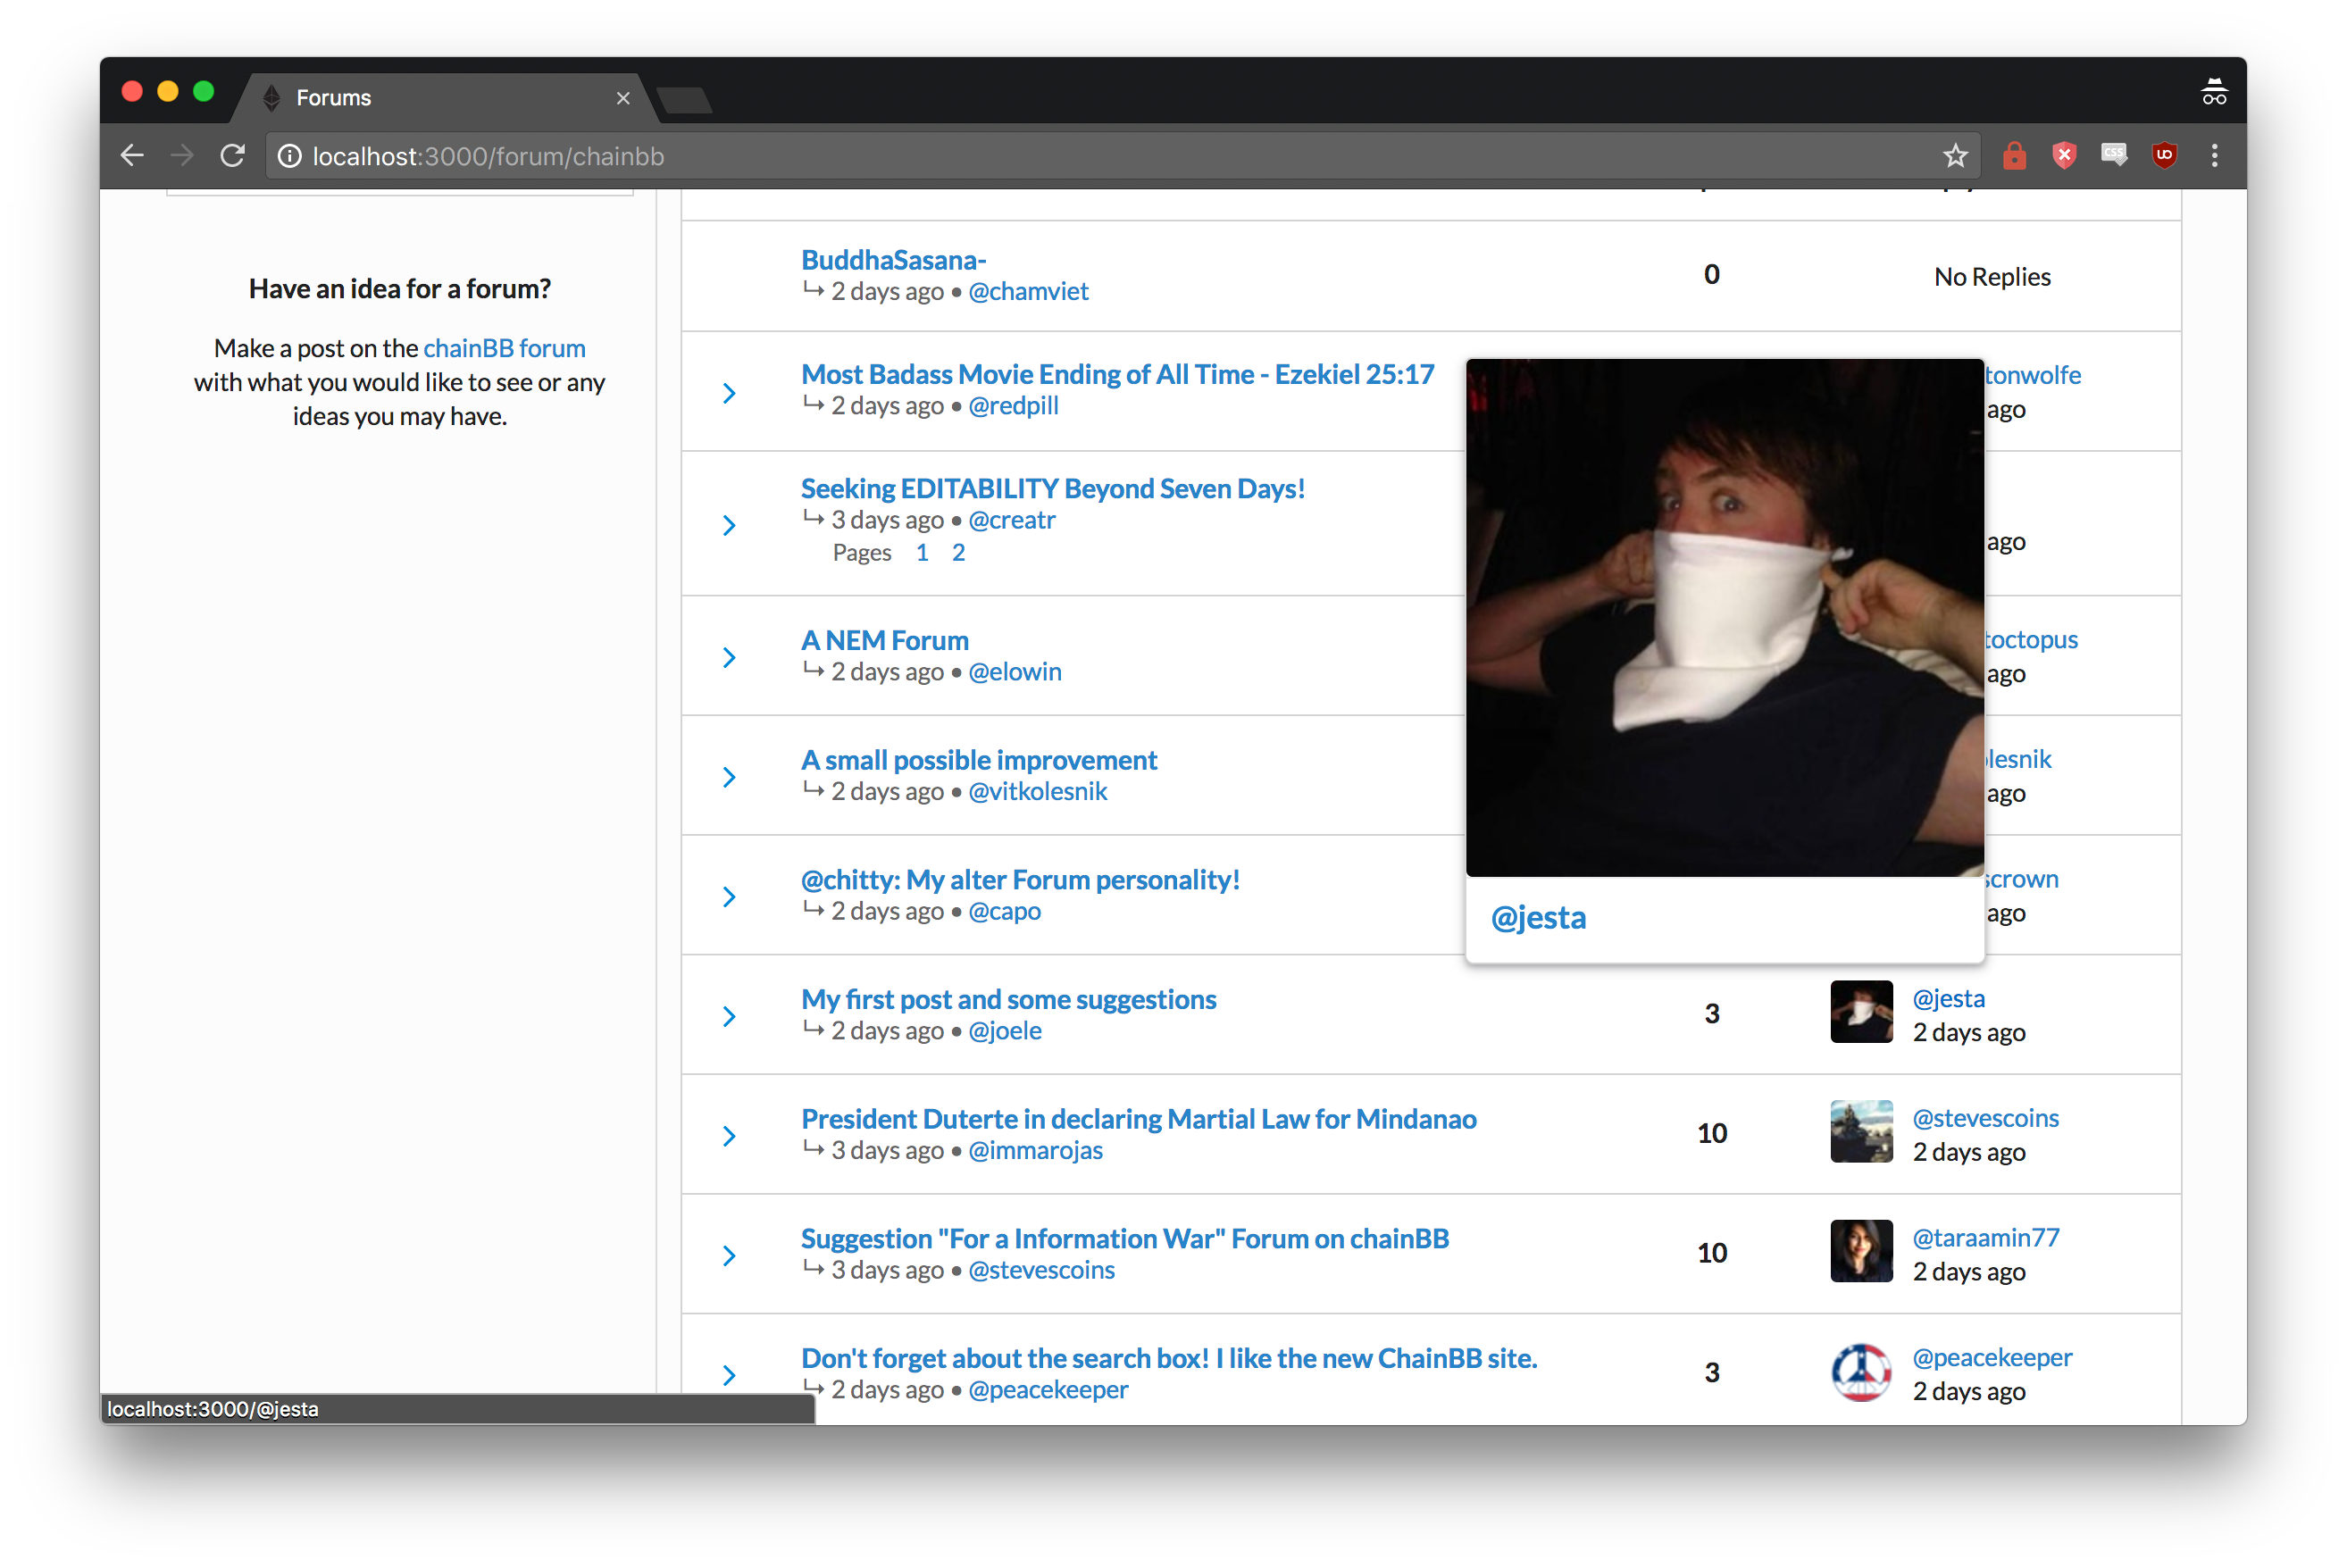
Task: Expand the A NEM Forum row chevron
Action: click(729, 657)
